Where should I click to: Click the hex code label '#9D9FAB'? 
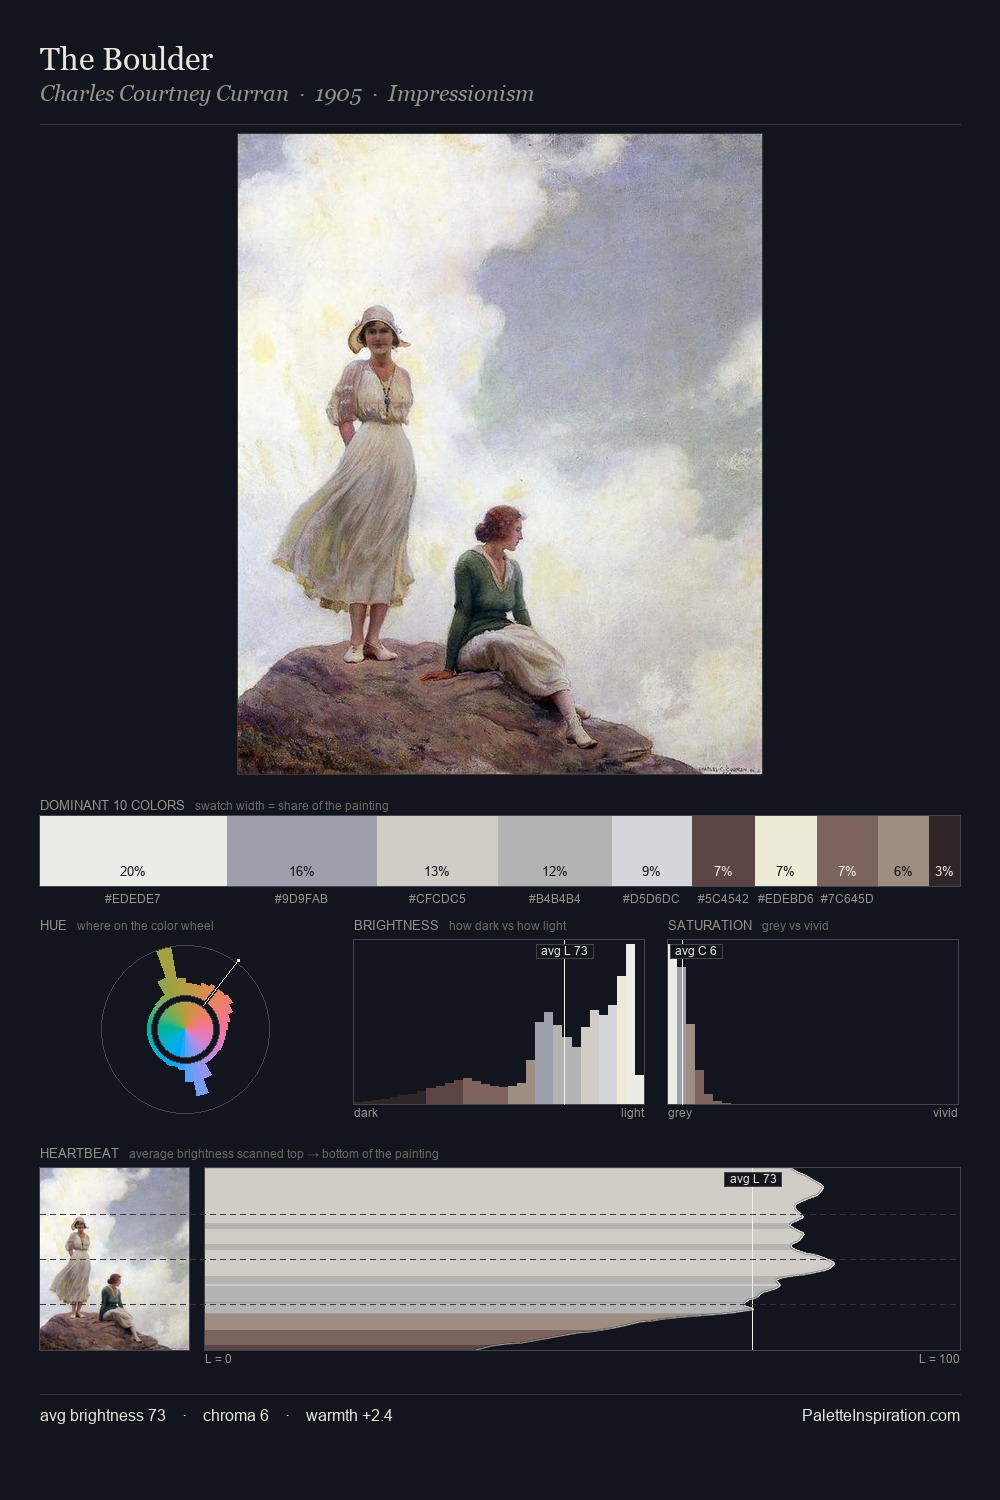[301, 899]
